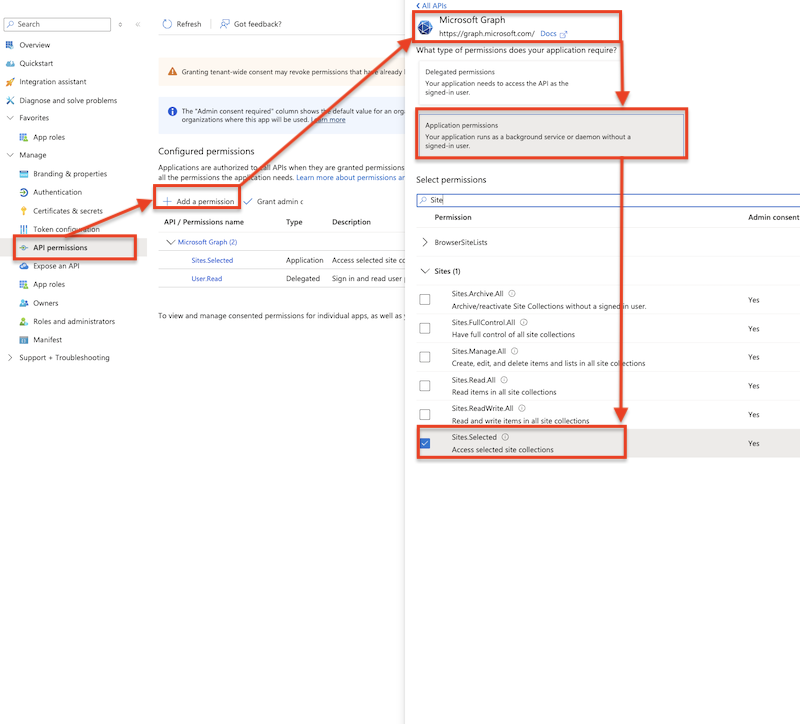
Task: Check the Sites.Manage.All permission checkbox
Action: point(424,357)
